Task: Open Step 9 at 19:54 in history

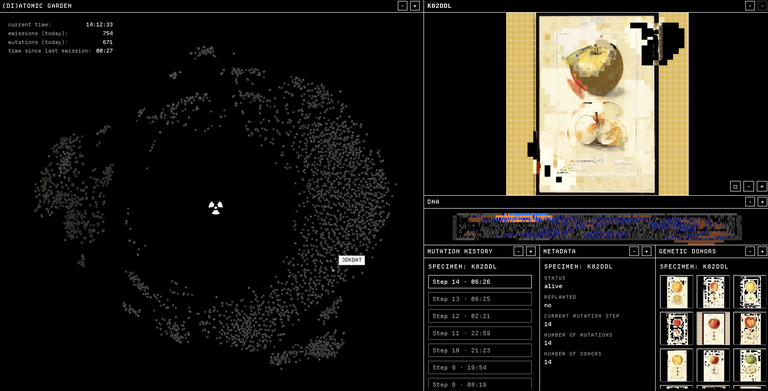Action: [x=480, y=367]
